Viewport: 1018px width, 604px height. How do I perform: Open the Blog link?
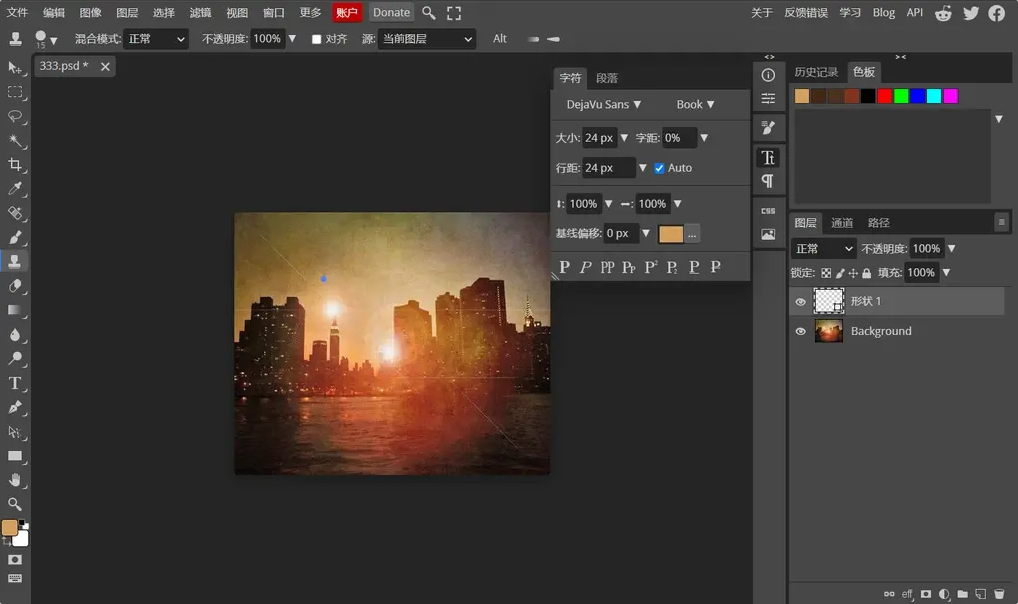click(x=884, y=12)
